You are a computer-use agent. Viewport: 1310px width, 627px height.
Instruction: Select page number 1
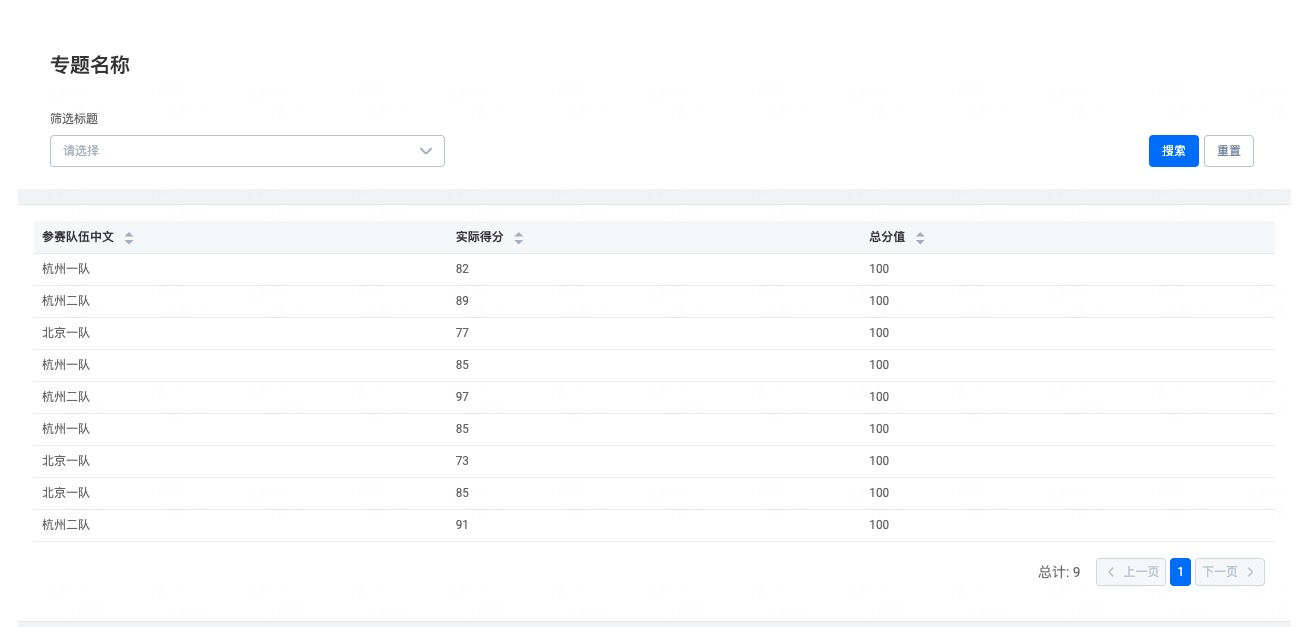1180,572
